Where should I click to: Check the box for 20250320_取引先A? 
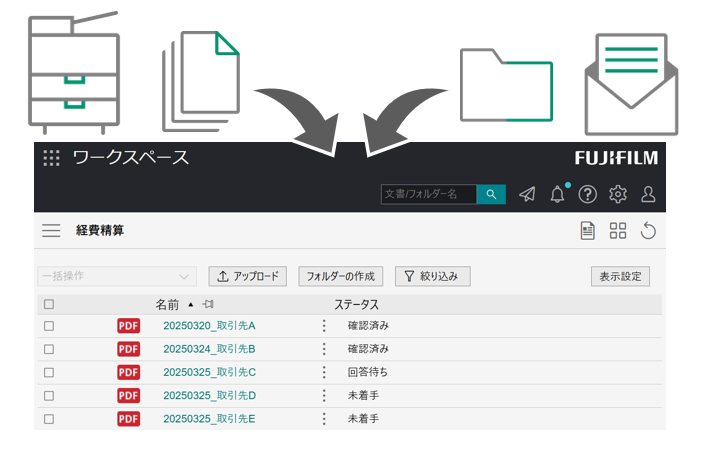pos(49,326)
